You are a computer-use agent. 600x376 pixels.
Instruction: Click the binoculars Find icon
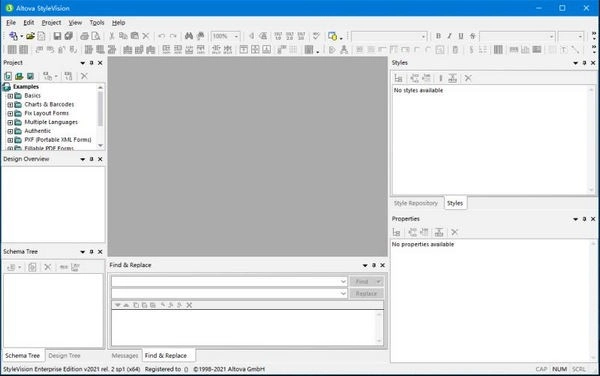[189, 36]
